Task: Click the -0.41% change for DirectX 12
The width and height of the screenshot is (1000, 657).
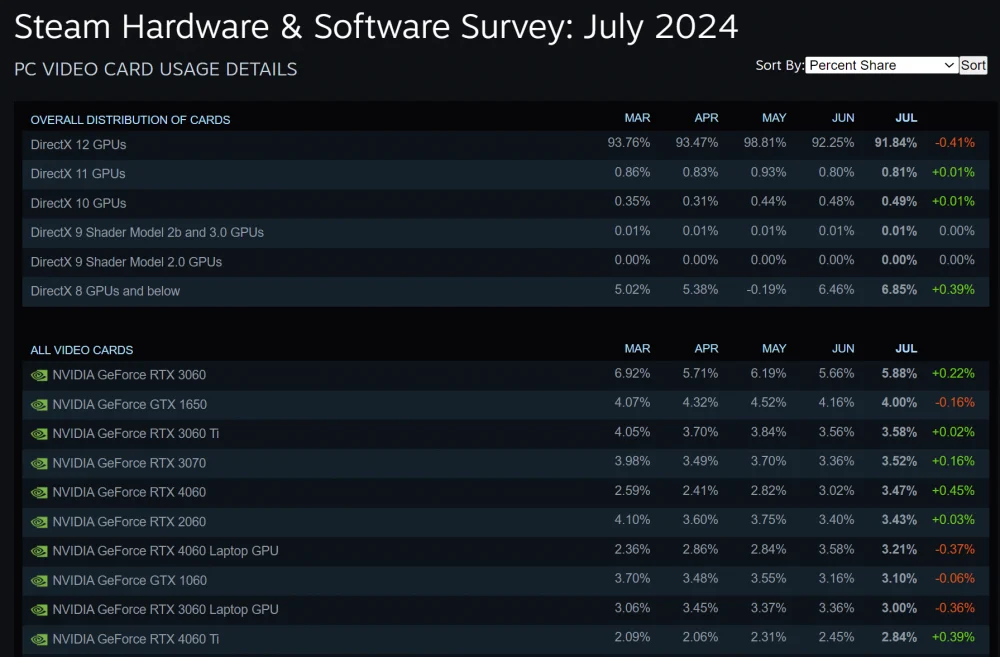Action: [x=955, y=143]
